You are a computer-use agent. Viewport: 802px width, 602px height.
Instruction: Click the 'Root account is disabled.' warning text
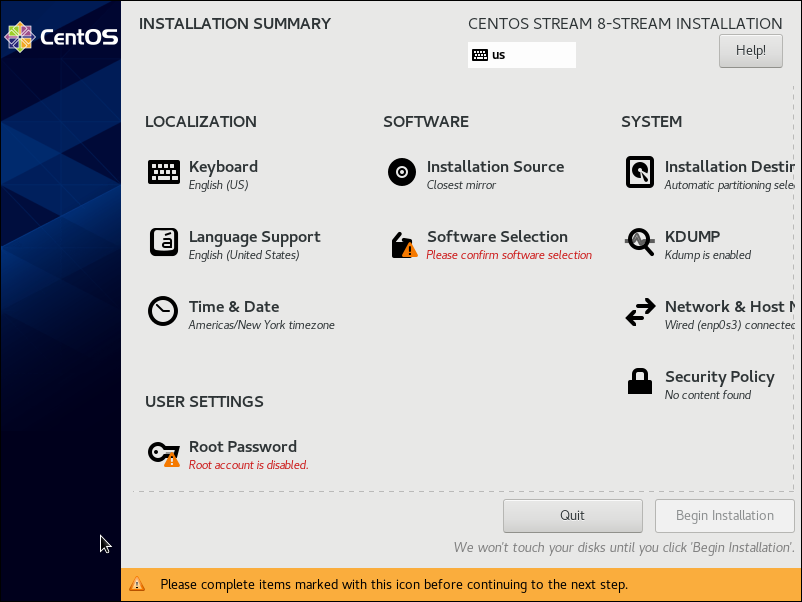(x=248, y=466)
